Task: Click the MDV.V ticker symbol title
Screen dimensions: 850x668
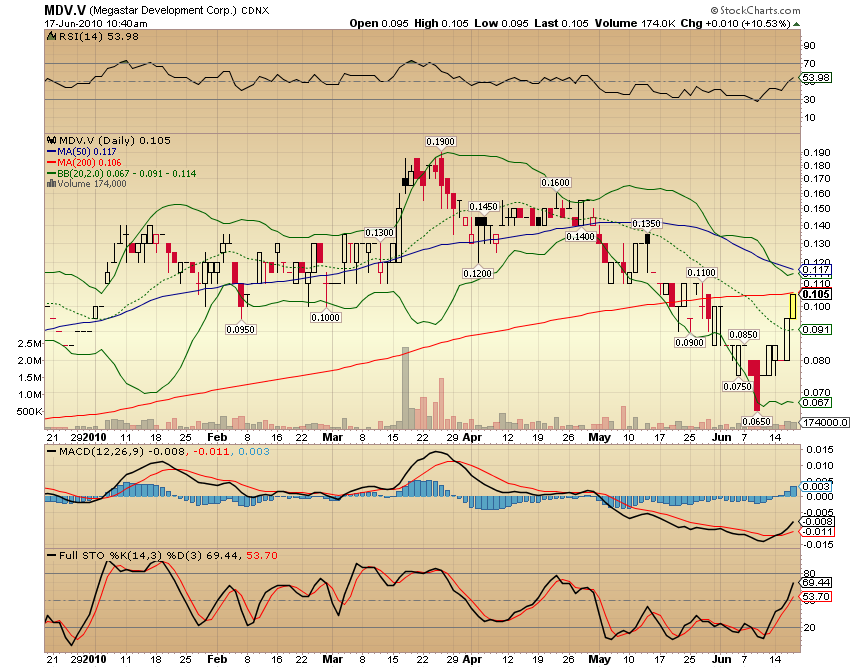Action: [x=65, y=10]
